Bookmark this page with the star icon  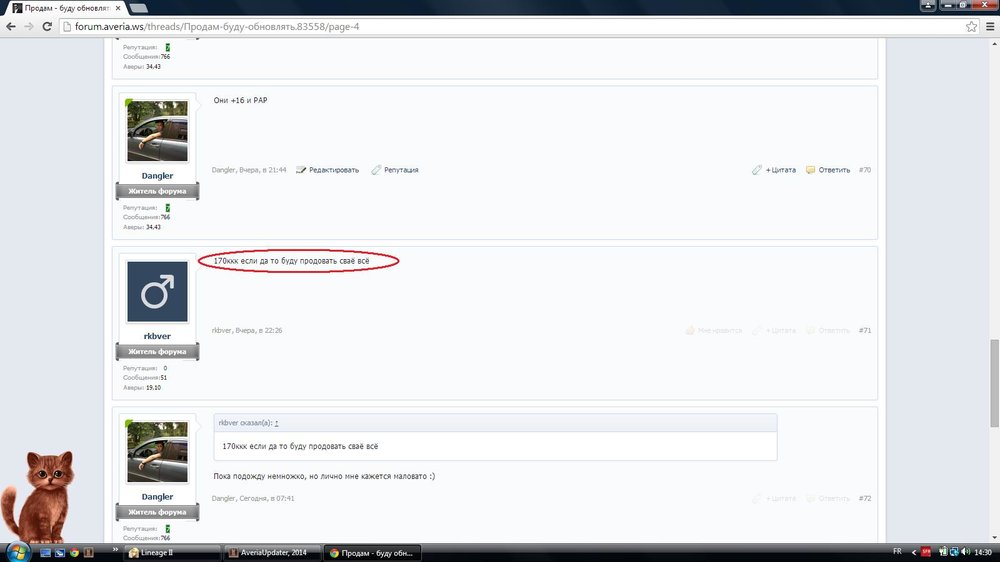971,26
